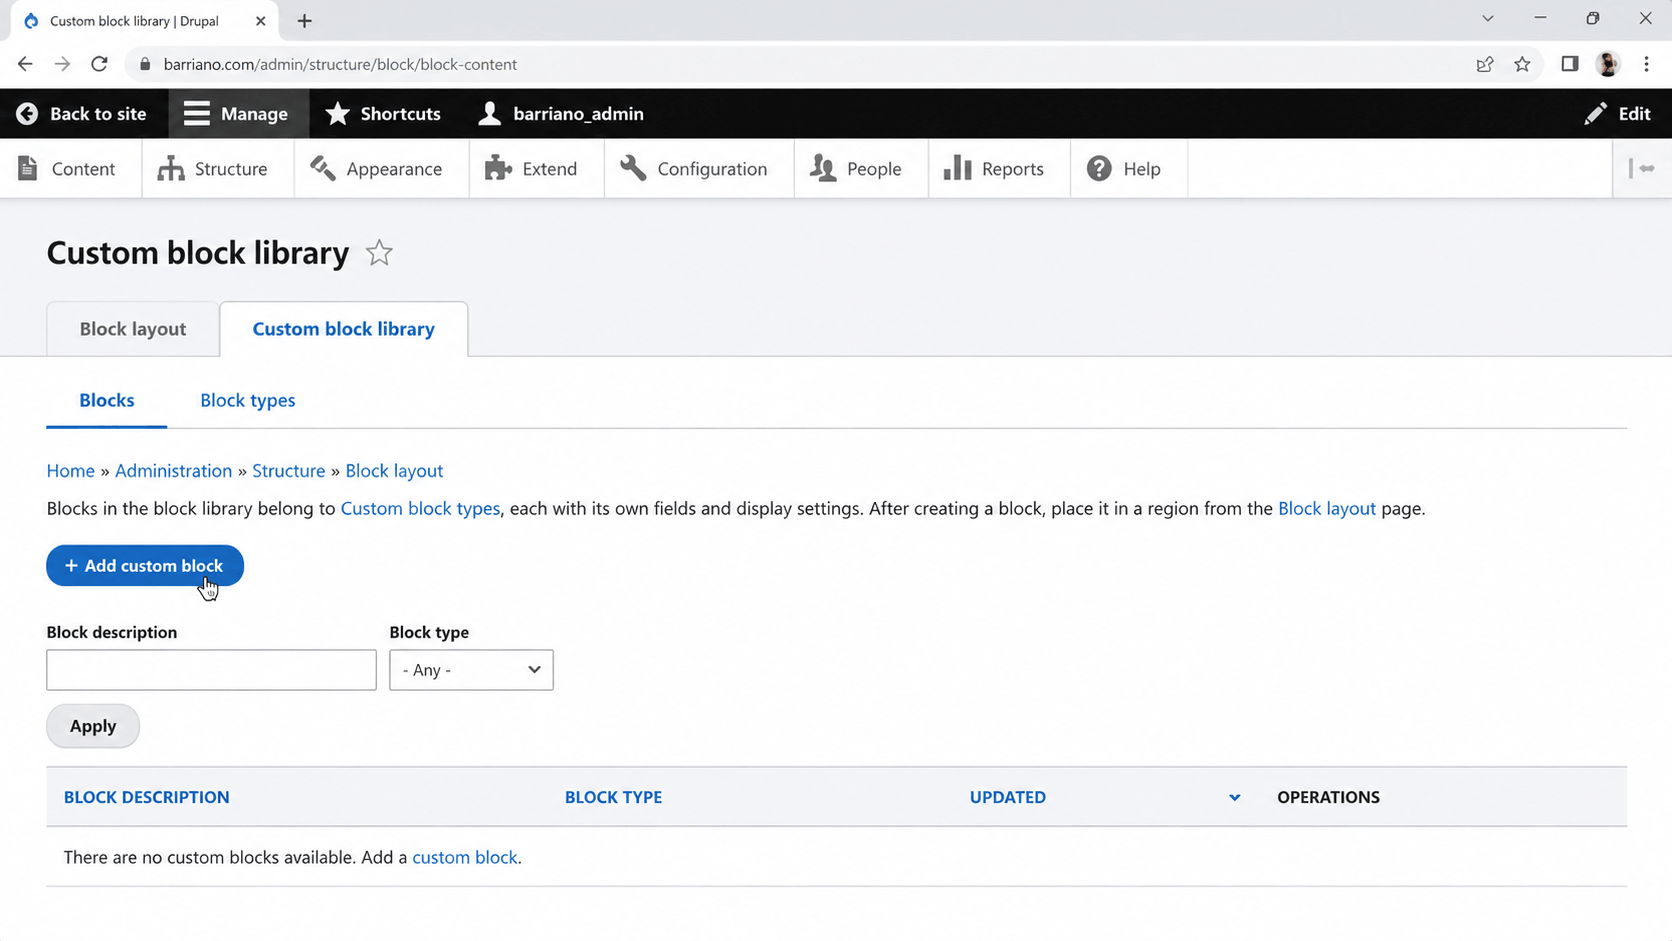Click the browser forward arrow
Image resolution: width=1672 pixels, height=941 pixels.
pos(62,64)
